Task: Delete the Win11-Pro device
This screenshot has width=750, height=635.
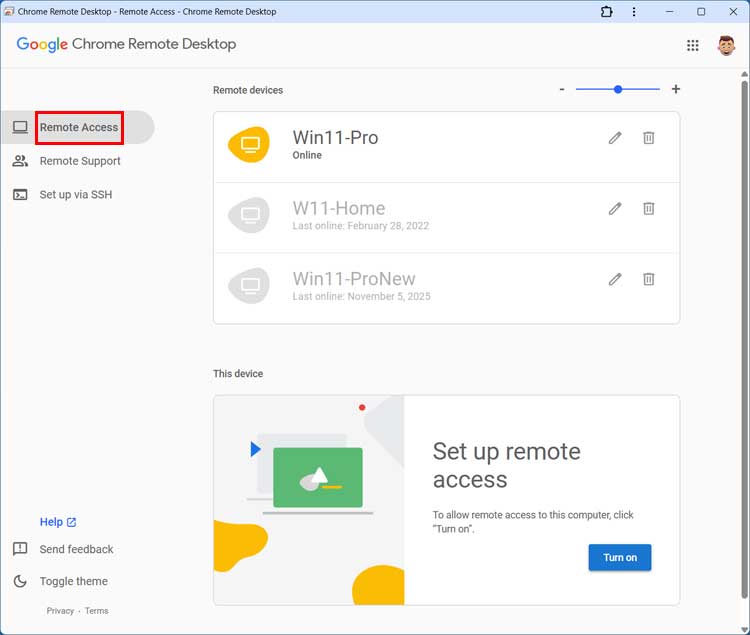Action: pyautogui.click(x=649, y=138)
